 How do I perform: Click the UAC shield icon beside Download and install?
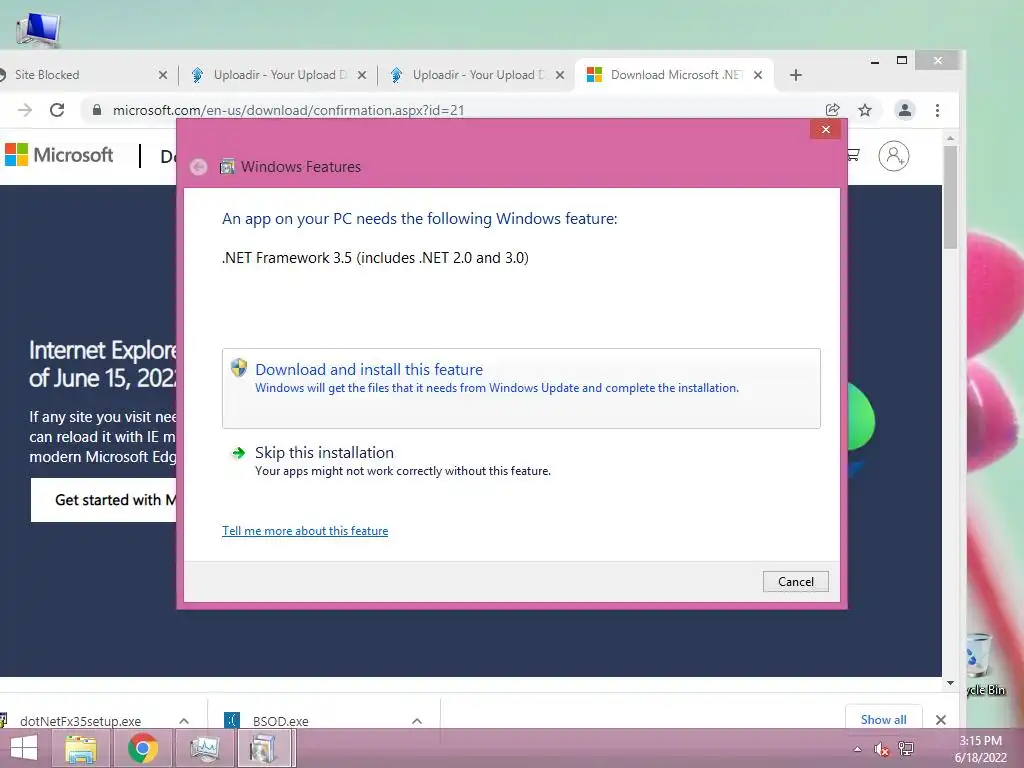[239, 368]
